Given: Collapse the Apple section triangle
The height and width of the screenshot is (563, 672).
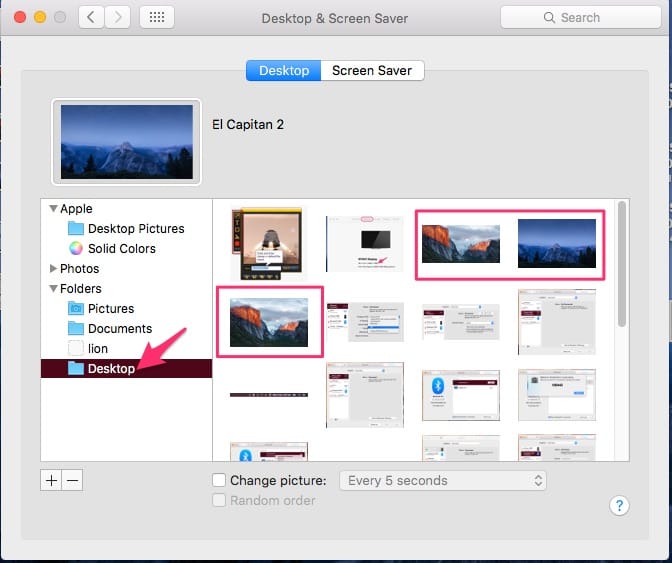Looking at the screenshot, I should [x=53, y=209].
